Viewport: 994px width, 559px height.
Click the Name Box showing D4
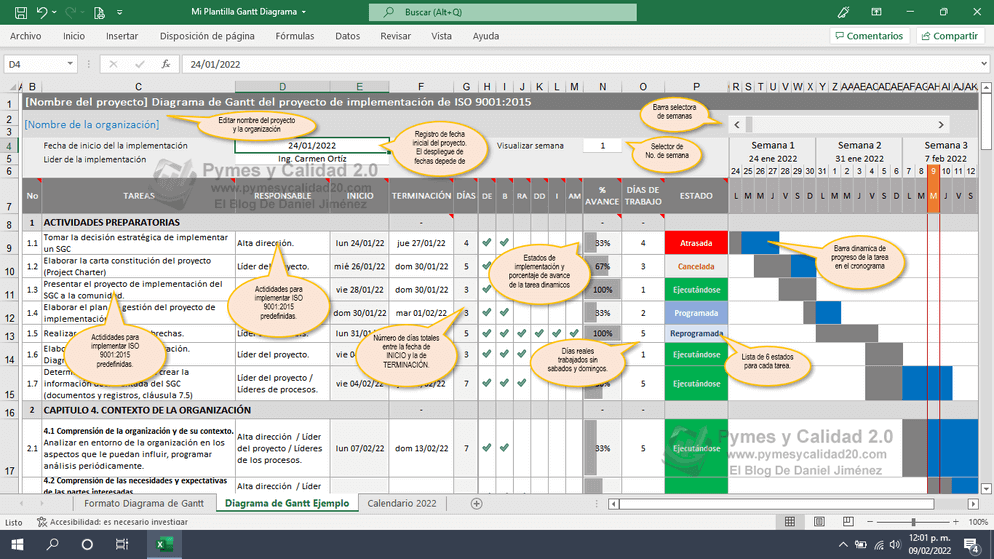(x=34, y=64)
